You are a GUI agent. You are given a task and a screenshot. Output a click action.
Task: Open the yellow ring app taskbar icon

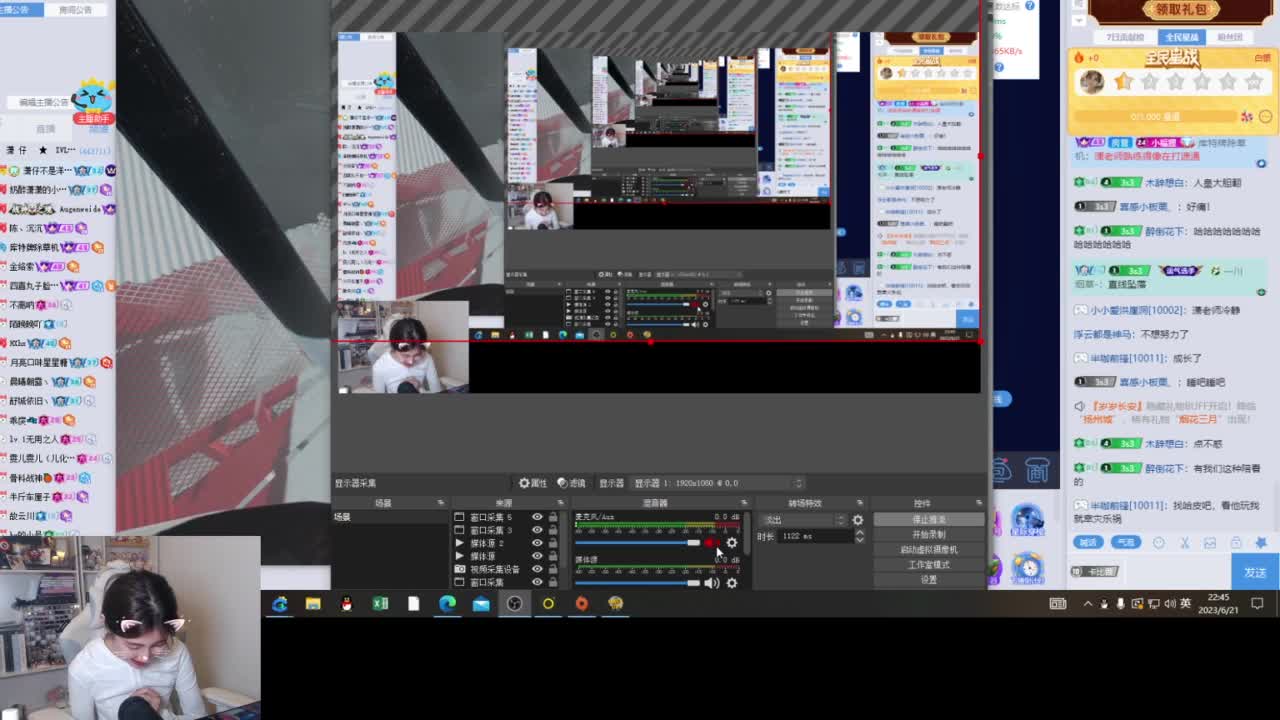coord(548,603)
